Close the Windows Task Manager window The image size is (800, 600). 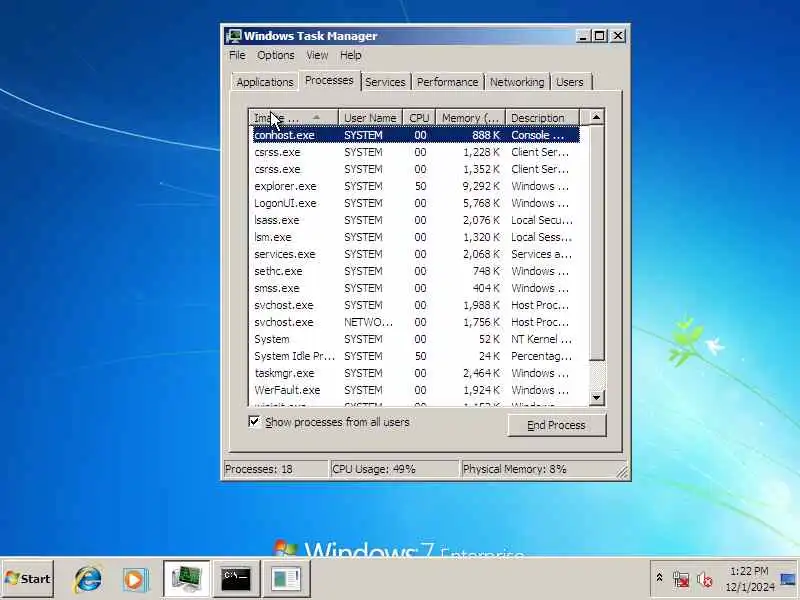(617, 36)
